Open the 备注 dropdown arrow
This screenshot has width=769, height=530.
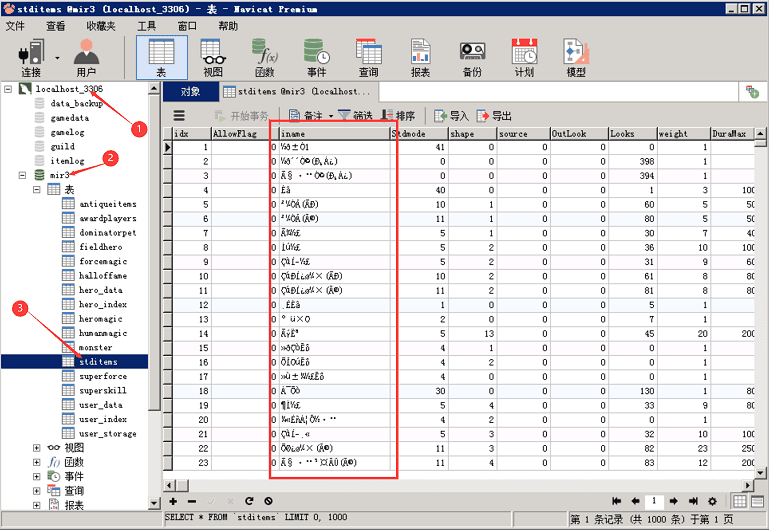tap(329, 116)
